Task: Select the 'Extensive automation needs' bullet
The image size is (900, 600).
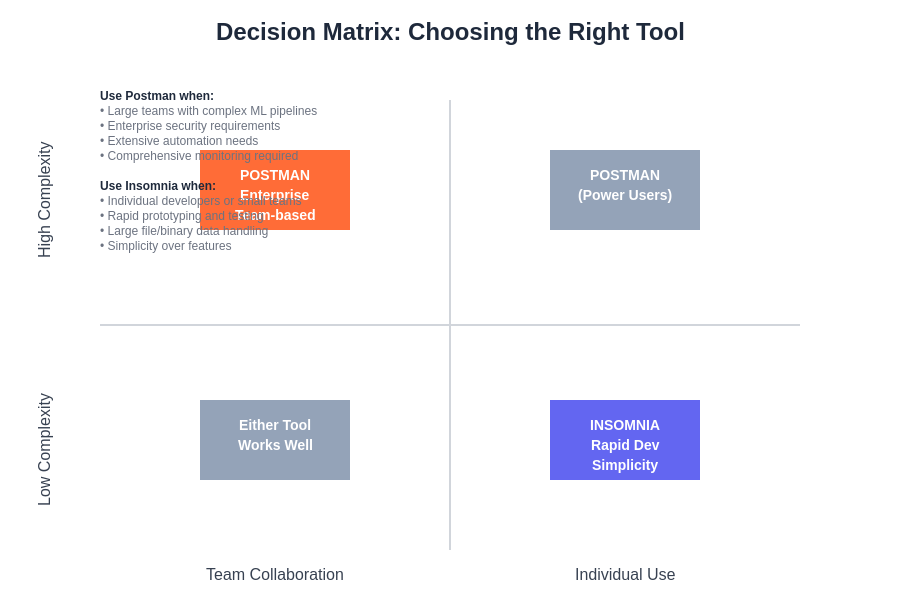Action: pos(181,141)
